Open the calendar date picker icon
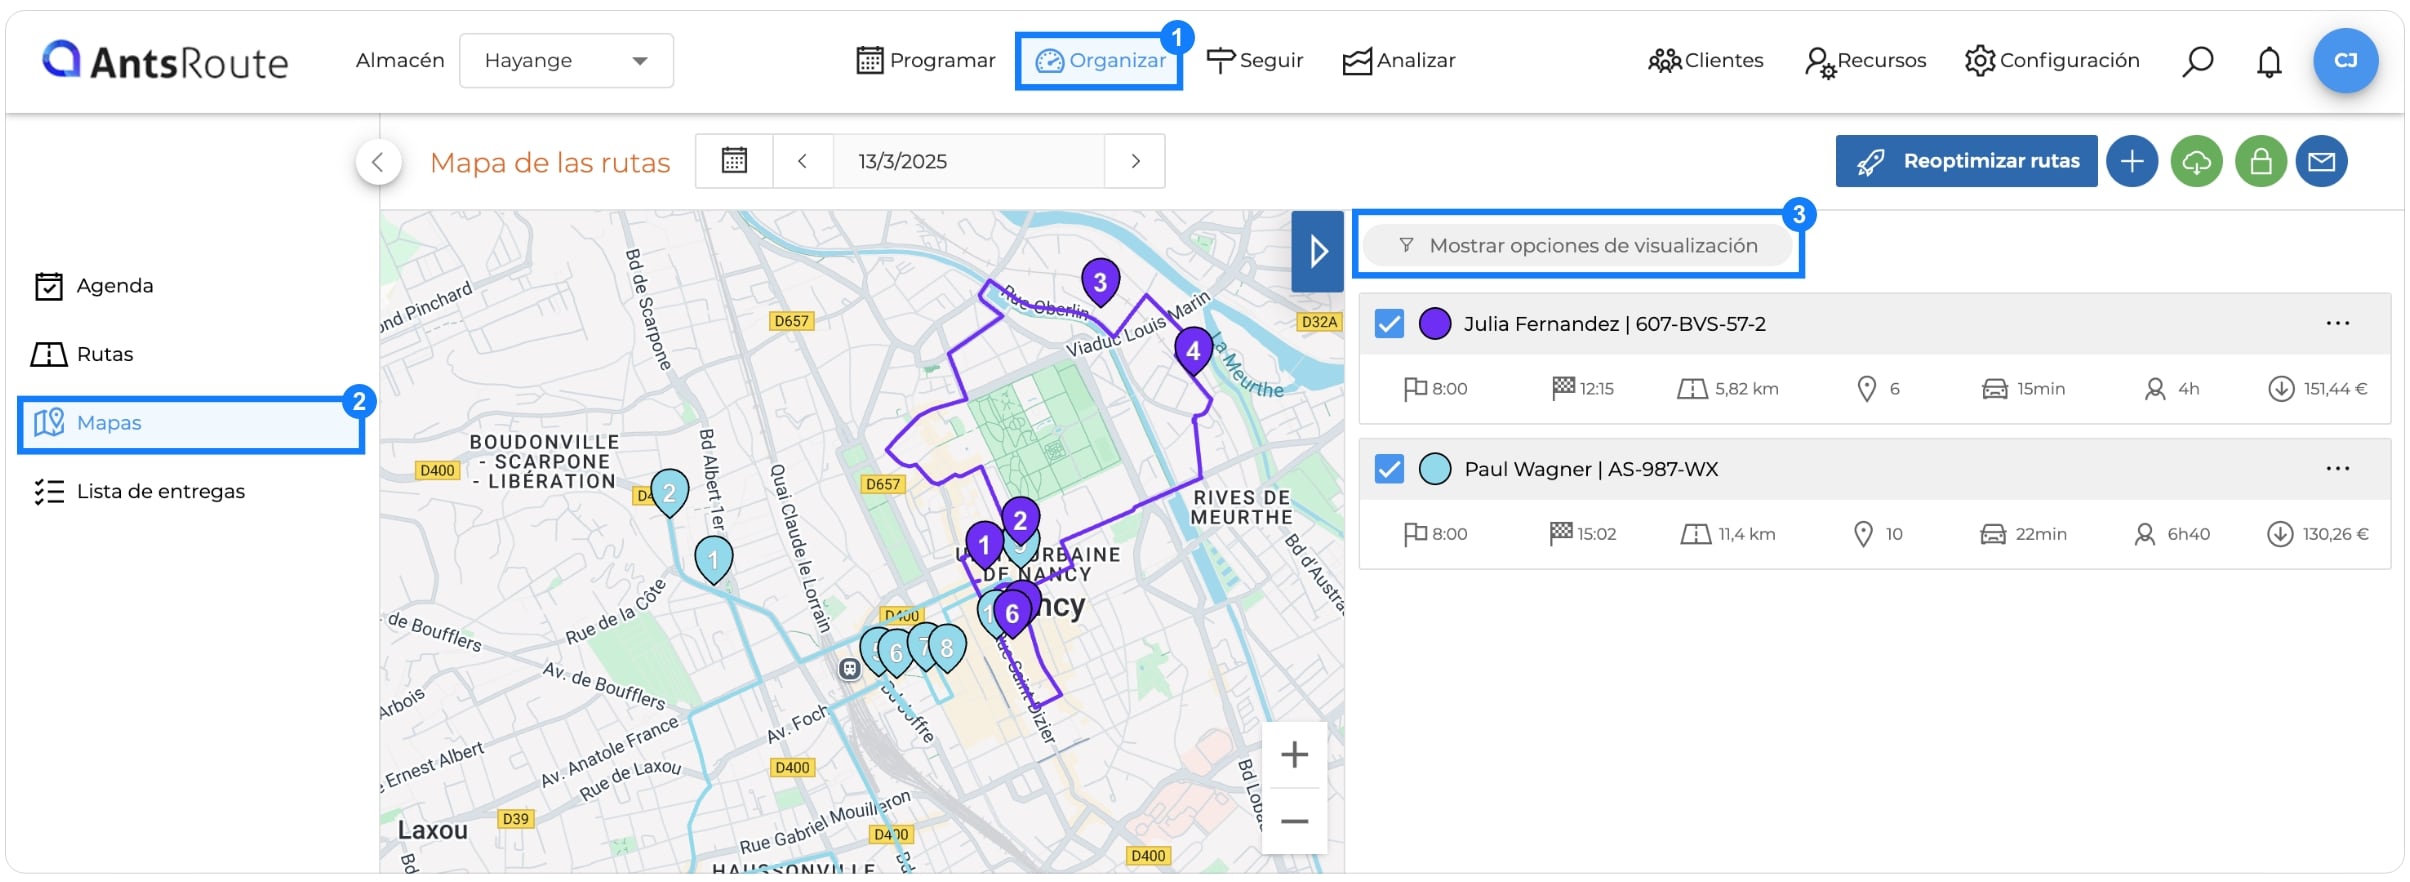The height and width of the screenshot is (882, 2410). tap(734, 161)
